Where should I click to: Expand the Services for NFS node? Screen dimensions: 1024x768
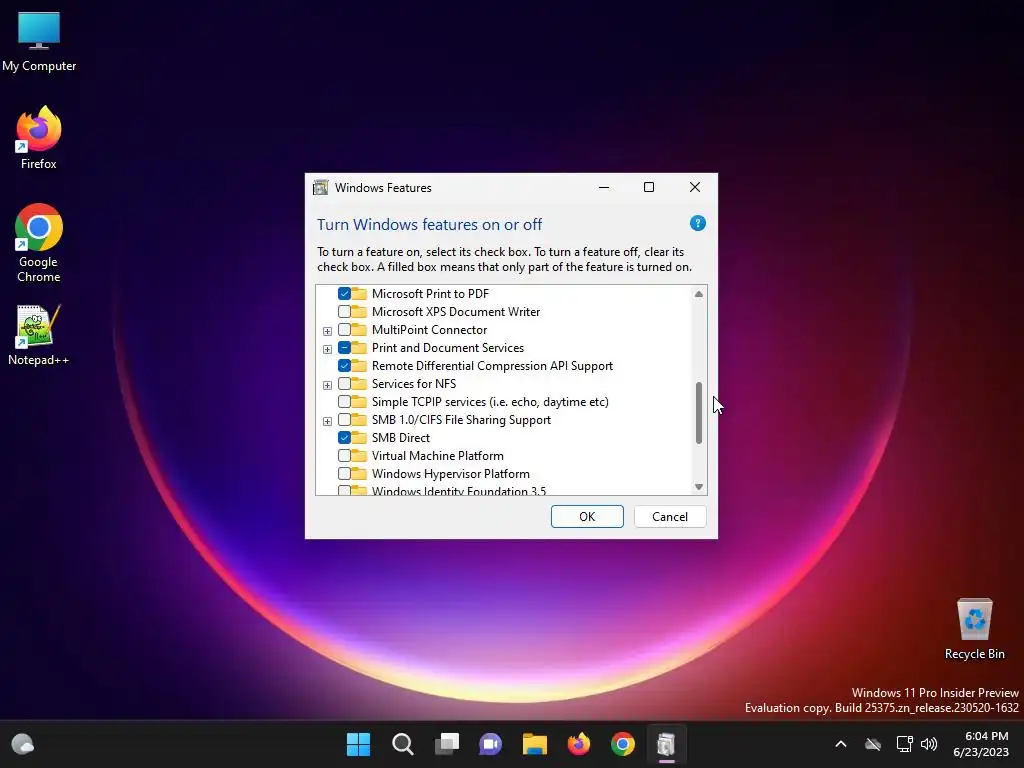point(327,385)
